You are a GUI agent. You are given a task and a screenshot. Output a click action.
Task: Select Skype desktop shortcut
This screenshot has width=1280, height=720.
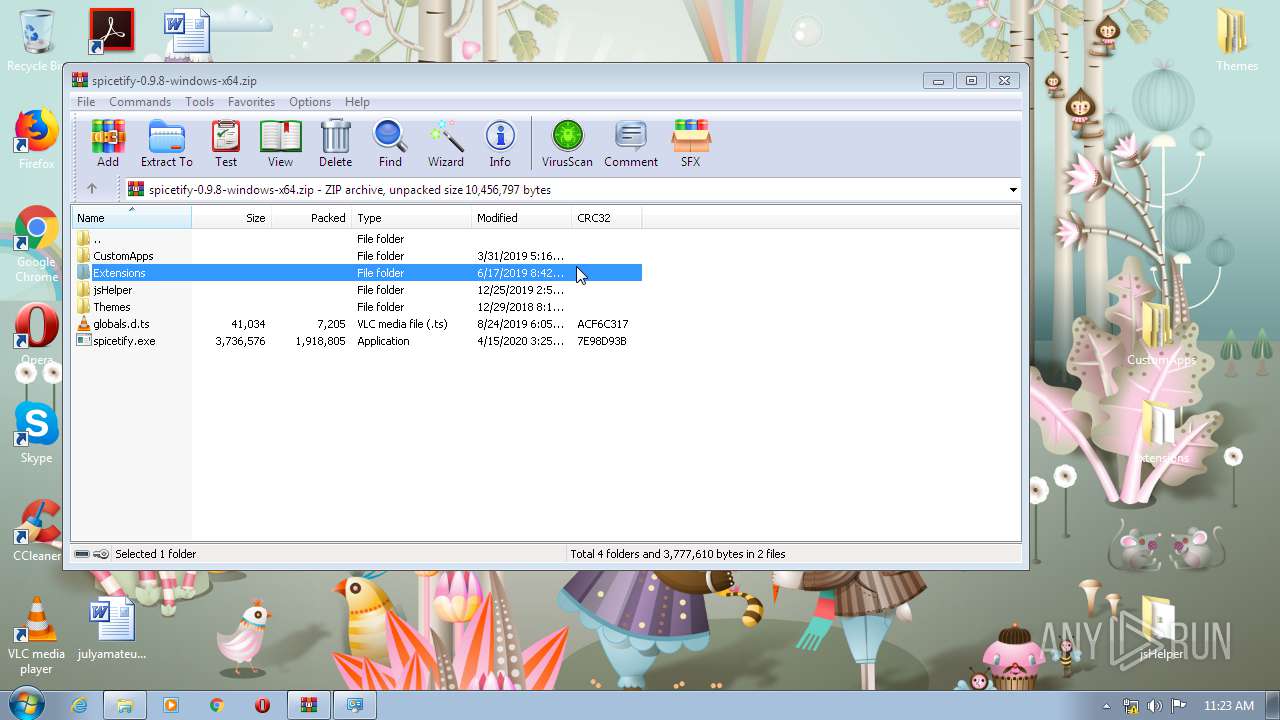coord(37,432)
